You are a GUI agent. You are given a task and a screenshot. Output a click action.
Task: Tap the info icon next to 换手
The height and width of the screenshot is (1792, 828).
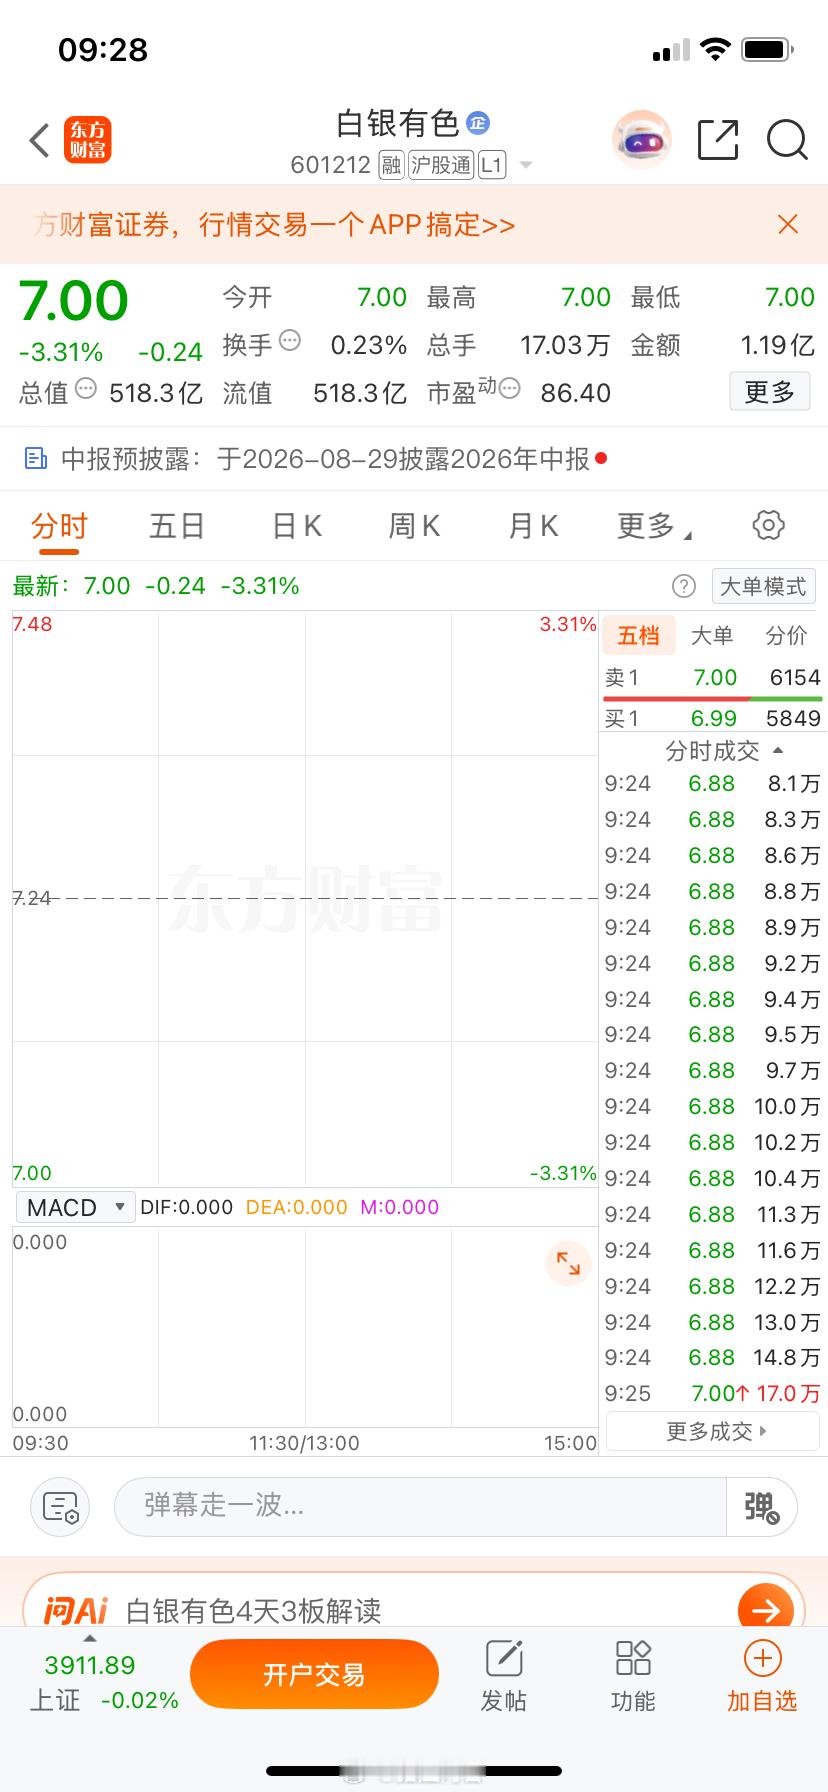point(290,341)
